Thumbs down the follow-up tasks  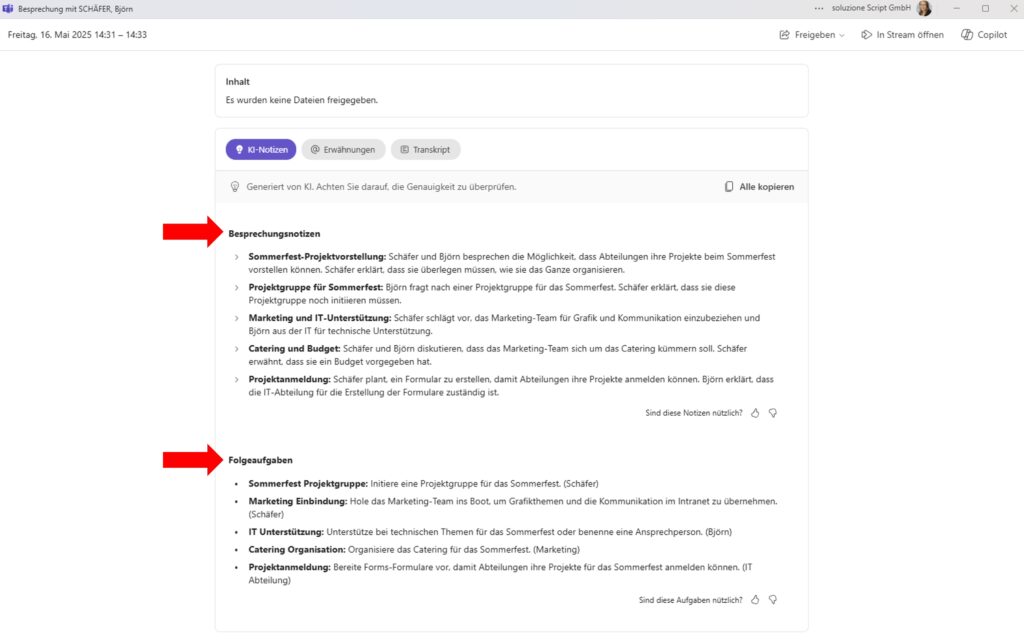(772, 600)
